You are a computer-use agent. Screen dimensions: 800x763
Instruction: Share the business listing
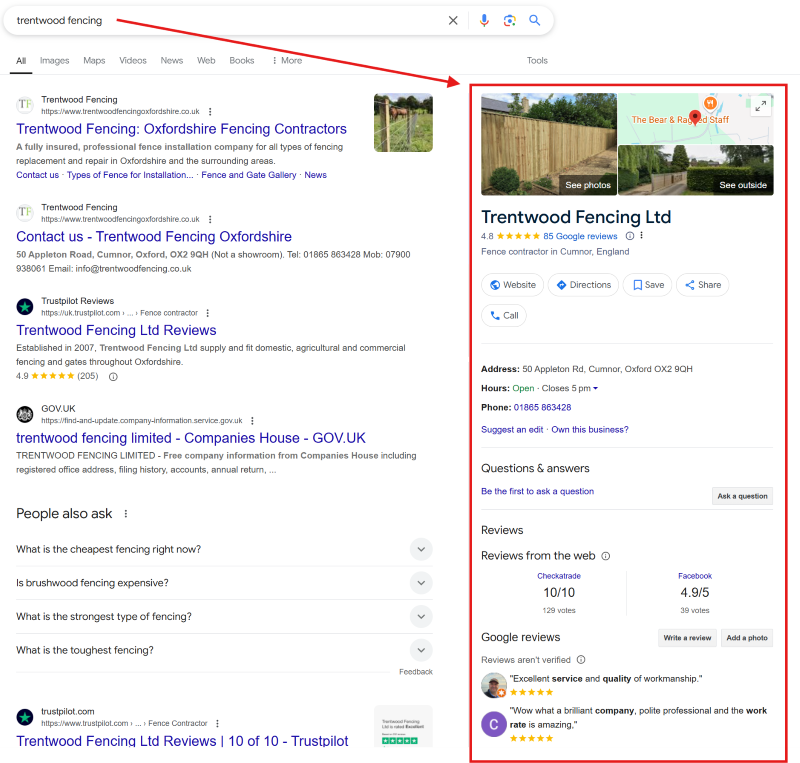[x=703, y=285]
